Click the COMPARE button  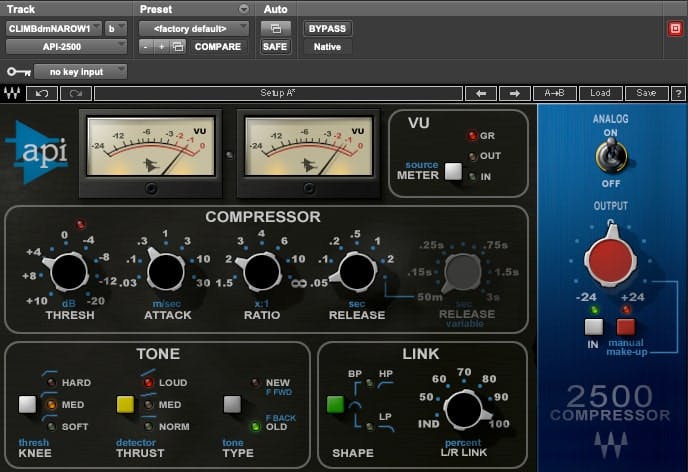pos(218,47)
